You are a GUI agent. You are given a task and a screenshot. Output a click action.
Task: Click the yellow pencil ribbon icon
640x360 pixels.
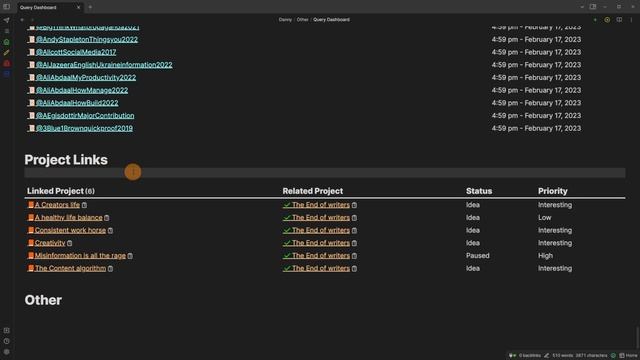click(x=7, y=53)
